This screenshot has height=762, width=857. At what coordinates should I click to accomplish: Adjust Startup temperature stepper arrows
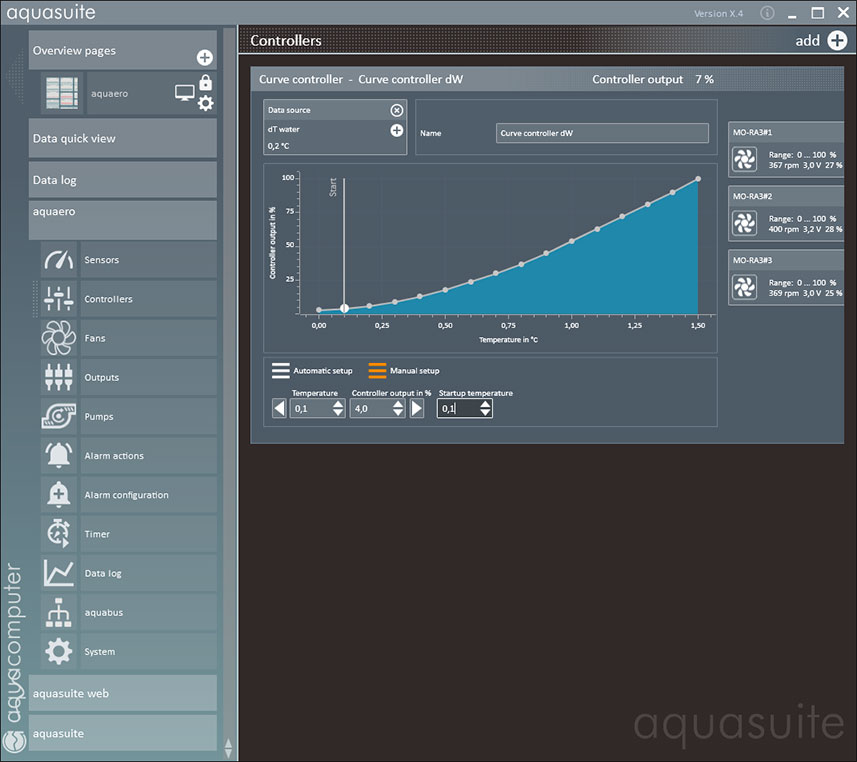pyautogui.click(x=485, y=408)
